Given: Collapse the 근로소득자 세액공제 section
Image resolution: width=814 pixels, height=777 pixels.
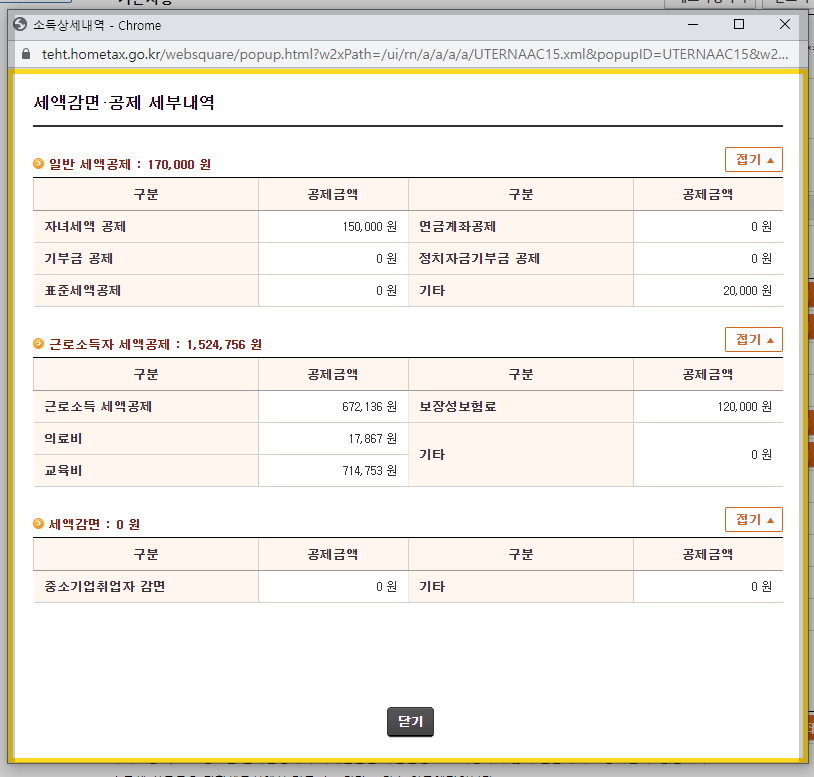Looking at the screenshot, I should click(x=752, y=339).
